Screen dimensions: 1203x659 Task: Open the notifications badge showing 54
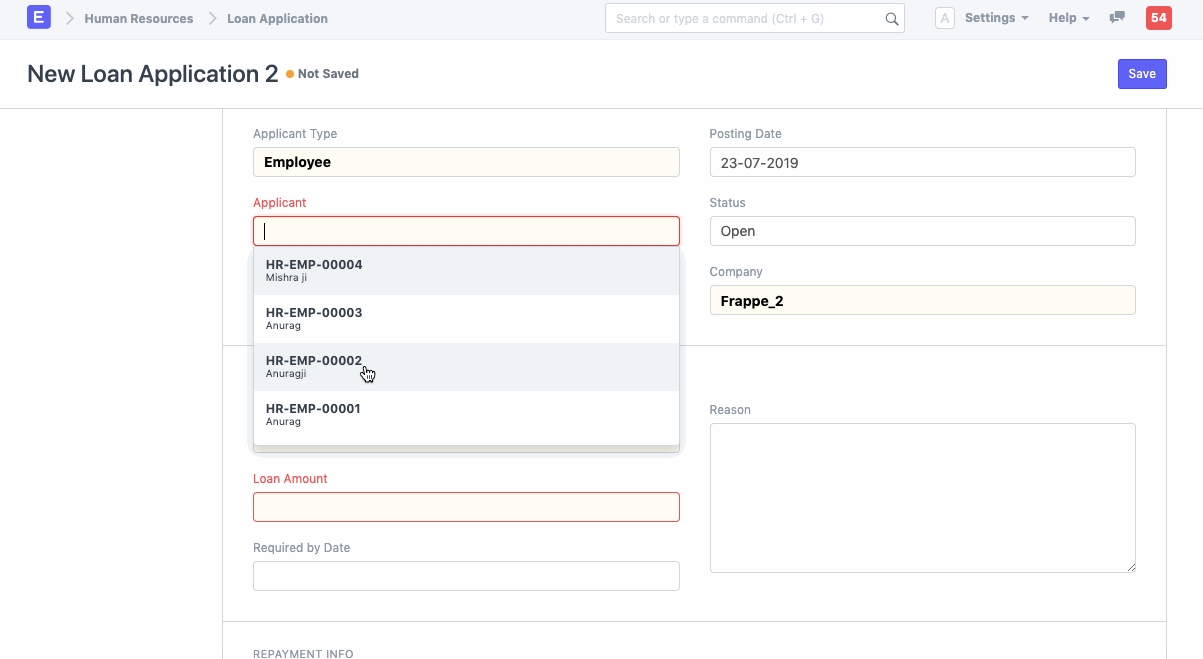1158,18
